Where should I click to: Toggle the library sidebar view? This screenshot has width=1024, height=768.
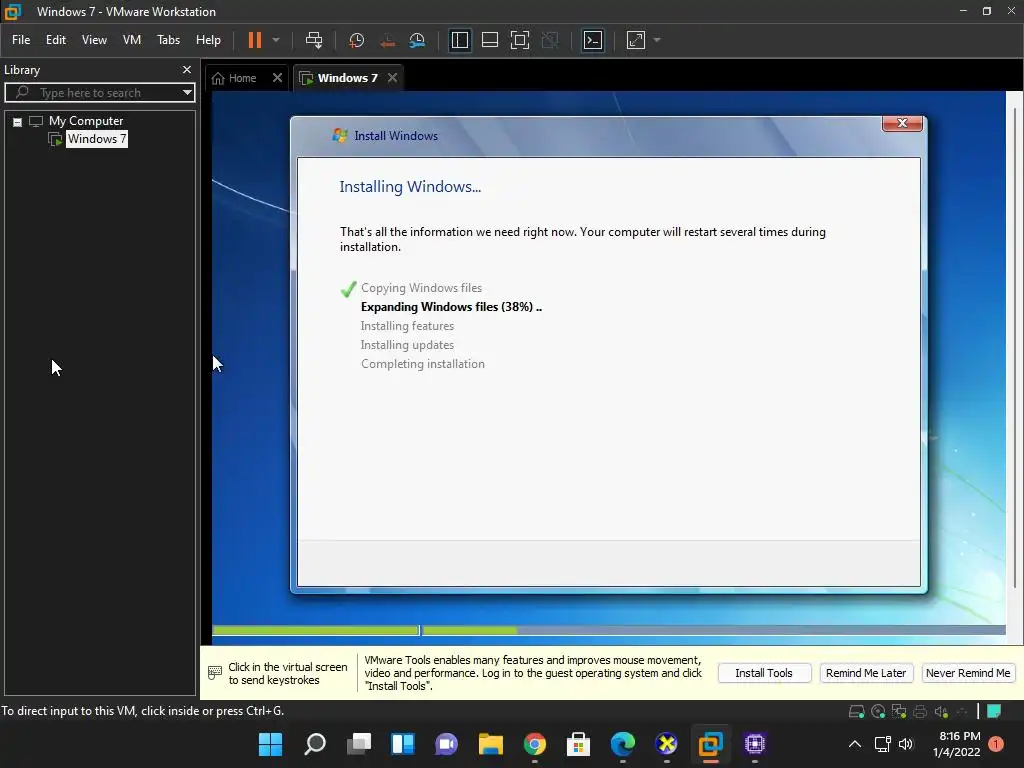pyautogui.click(x=460, y=40)
